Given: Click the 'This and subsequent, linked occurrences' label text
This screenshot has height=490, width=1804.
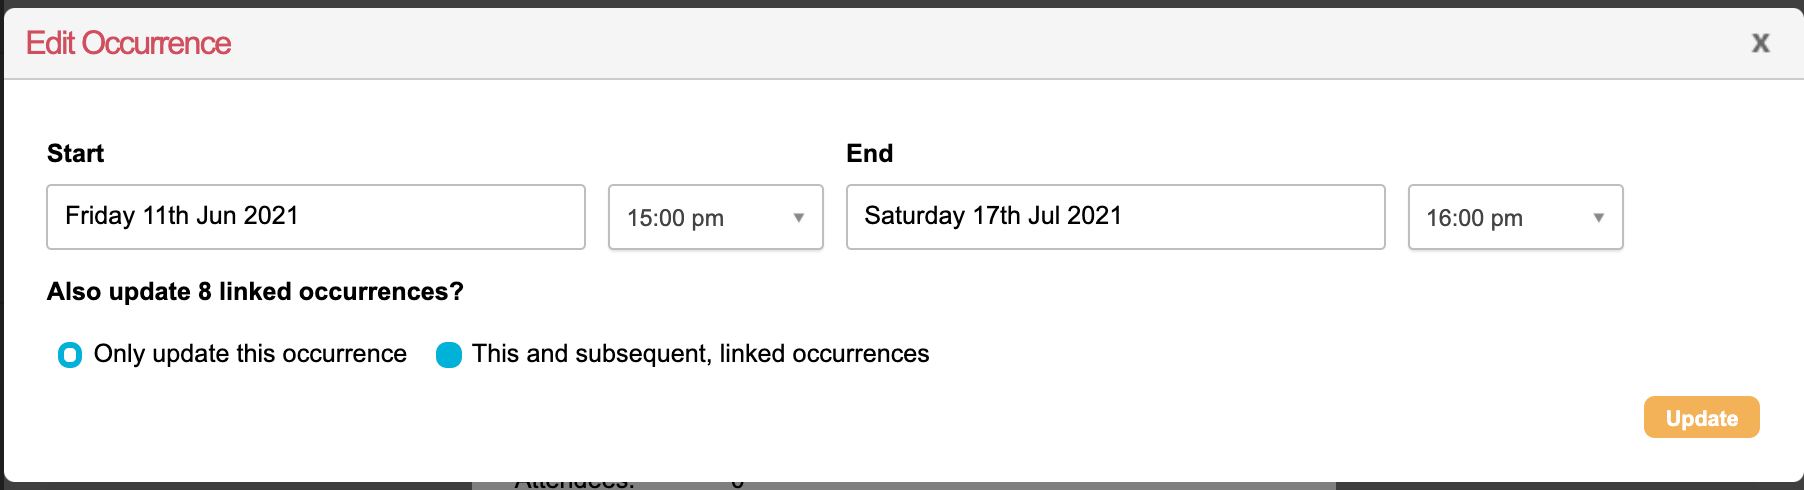Looking at the screenshot, I should coord(700,354).
